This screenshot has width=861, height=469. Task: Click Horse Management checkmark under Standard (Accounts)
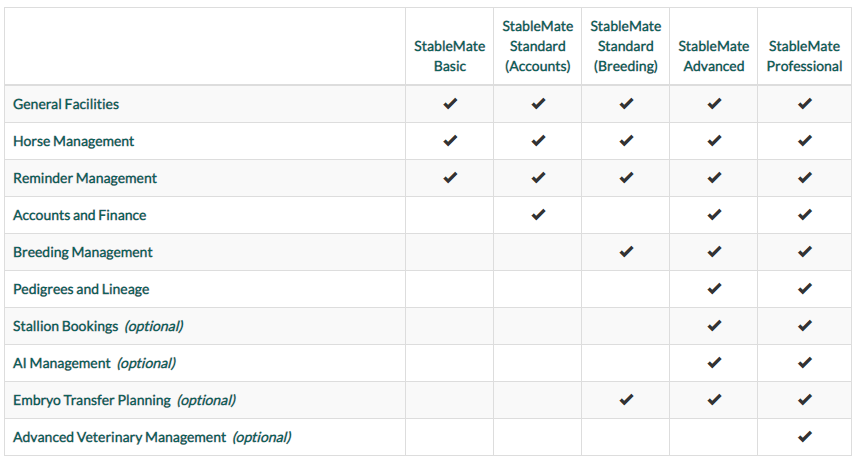pos(538,141)
